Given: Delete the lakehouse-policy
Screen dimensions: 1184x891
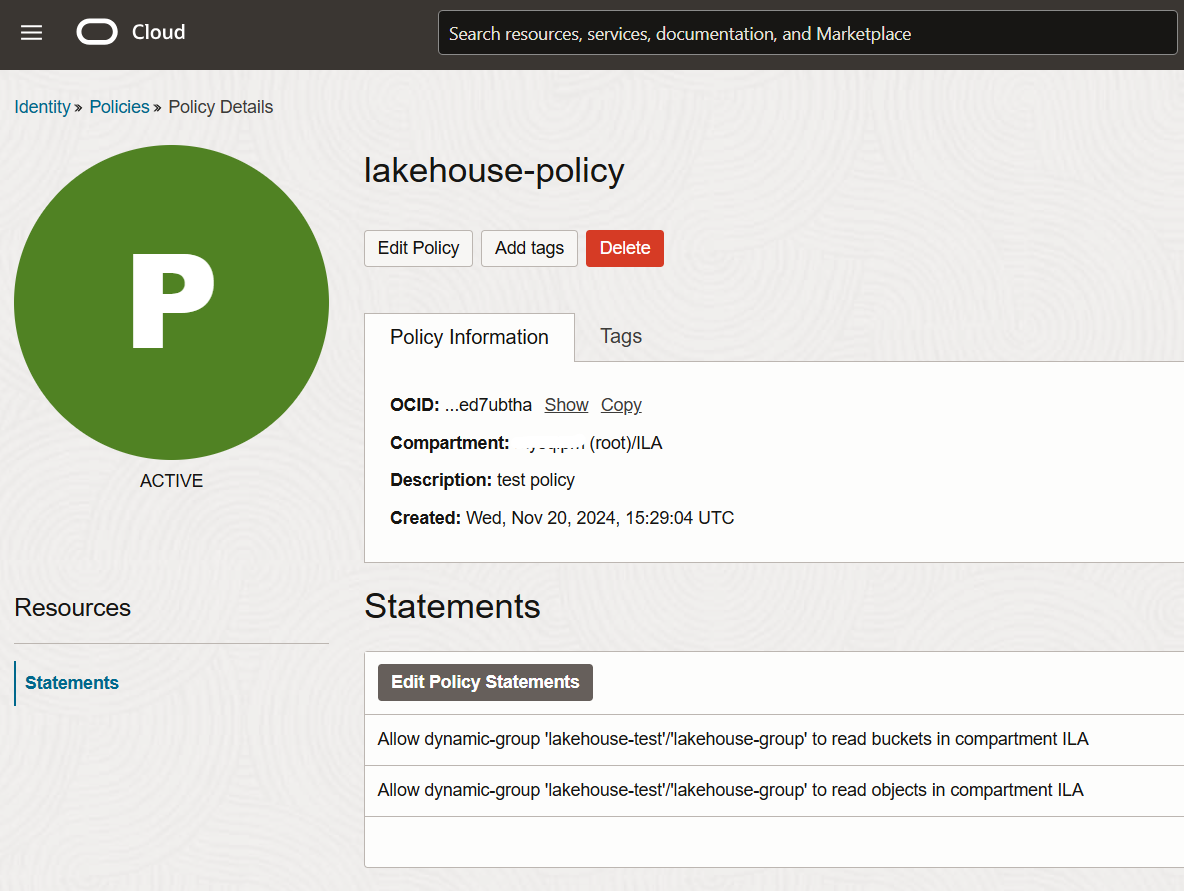Looking at the screenshot, I should coord(624,248).
